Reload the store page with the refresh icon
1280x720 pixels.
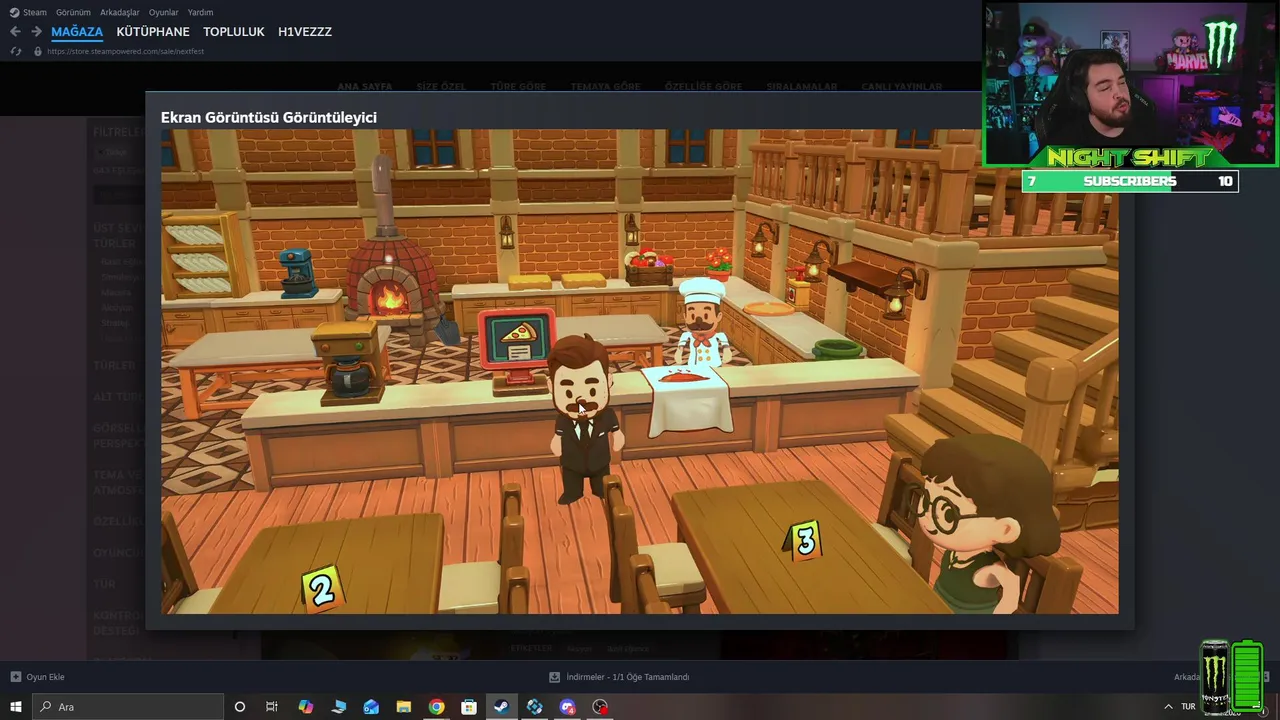(x=15, y=51)
